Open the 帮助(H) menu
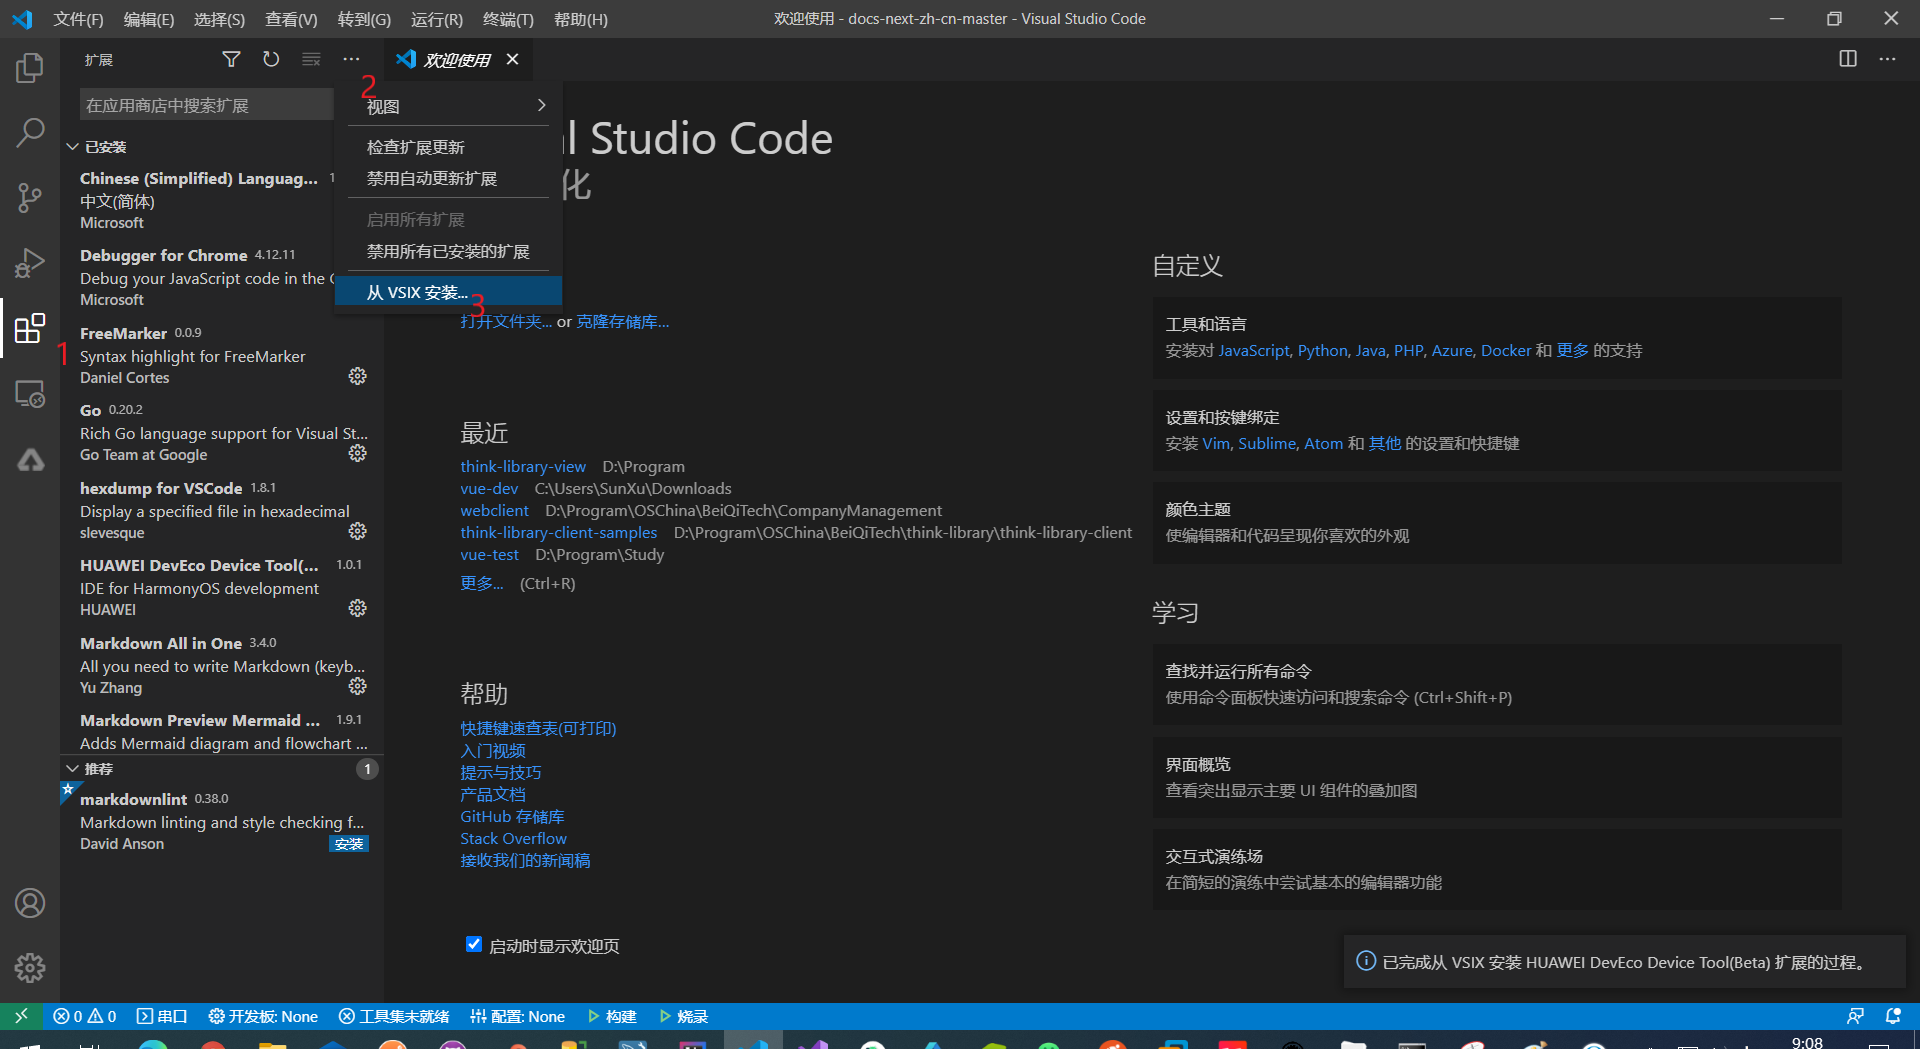 580,19
